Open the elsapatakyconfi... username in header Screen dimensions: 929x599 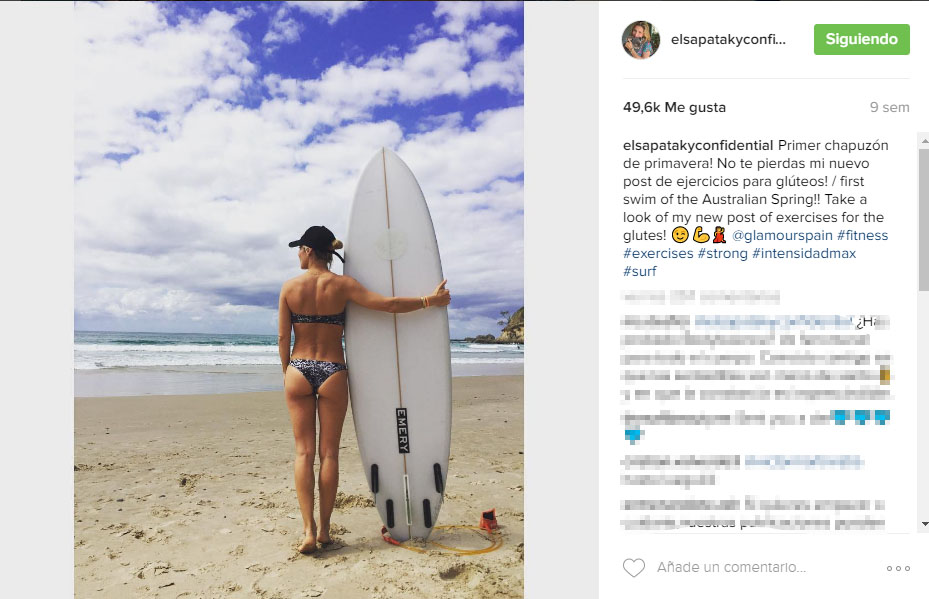(x=728, y=40)
